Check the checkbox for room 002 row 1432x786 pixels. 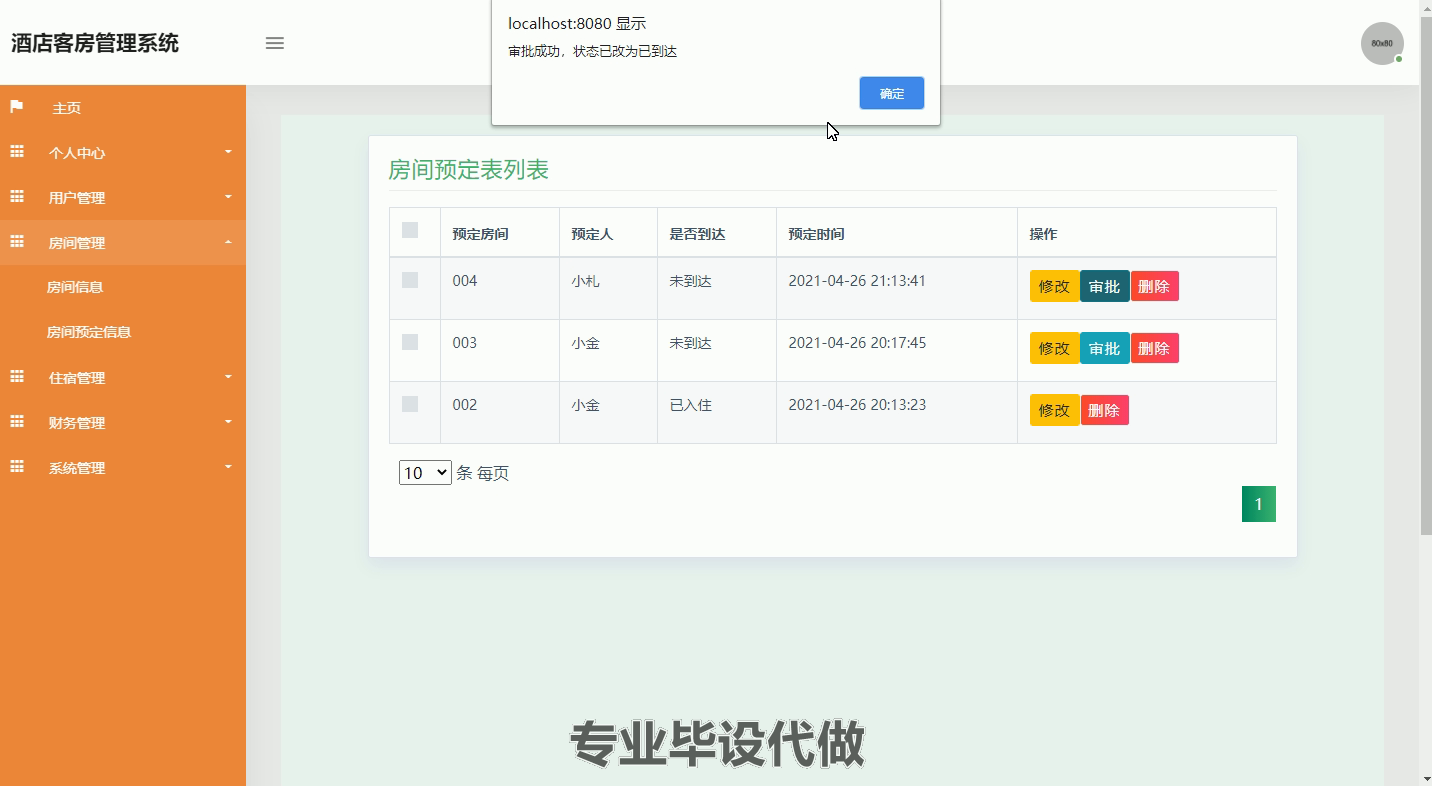410,404
